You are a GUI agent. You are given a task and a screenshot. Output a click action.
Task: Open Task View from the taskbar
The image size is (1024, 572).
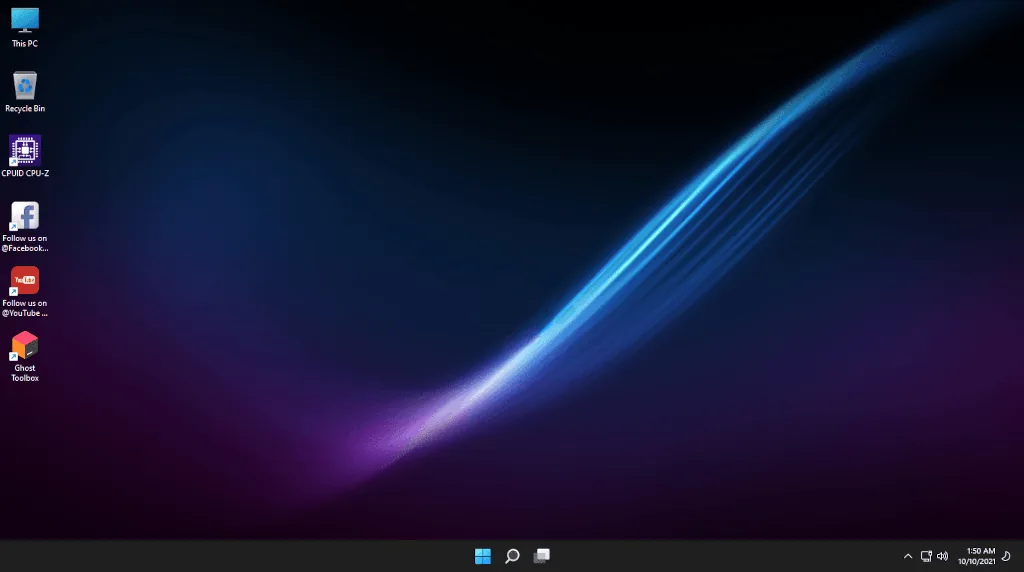point(541,556)
